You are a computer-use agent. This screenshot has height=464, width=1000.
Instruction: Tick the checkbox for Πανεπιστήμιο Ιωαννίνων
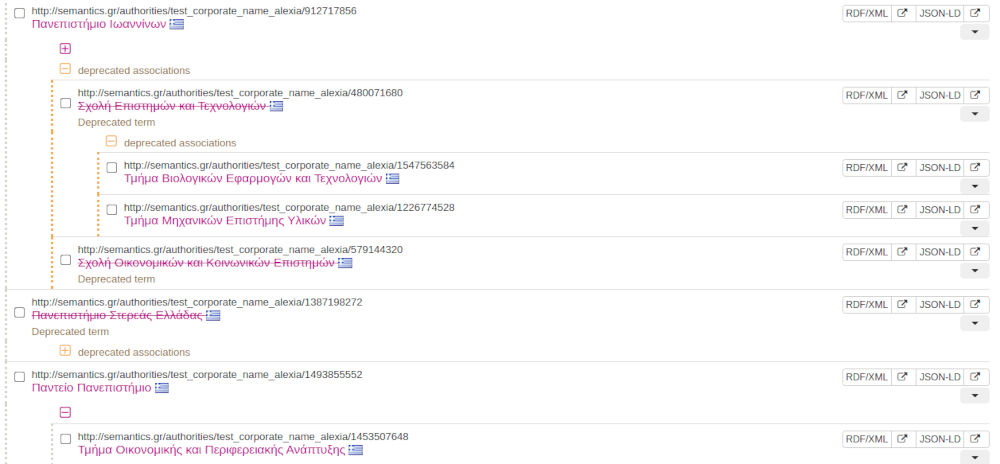(x=19, y=14)
